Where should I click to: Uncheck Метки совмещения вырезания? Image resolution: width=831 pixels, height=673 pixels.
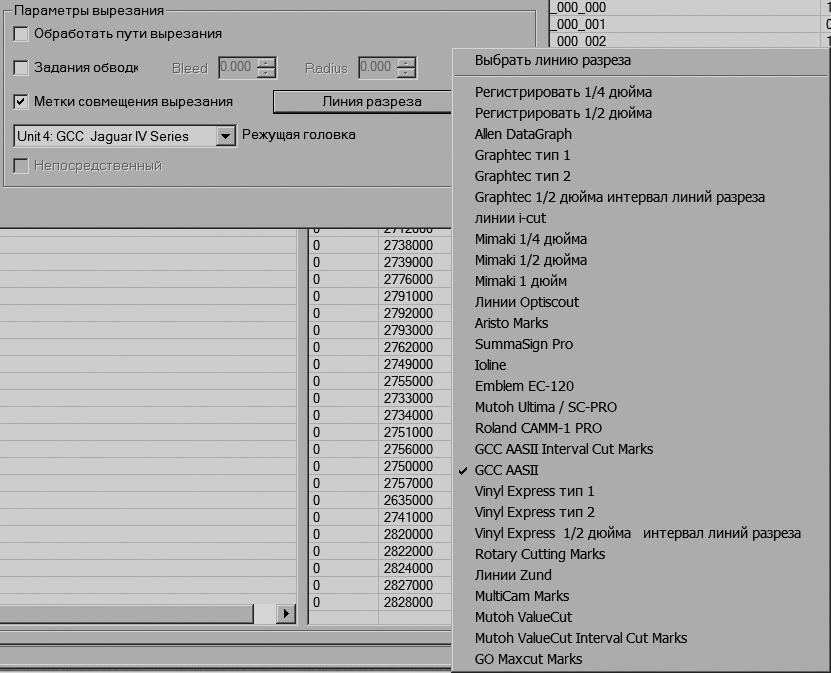coord(21,101)
